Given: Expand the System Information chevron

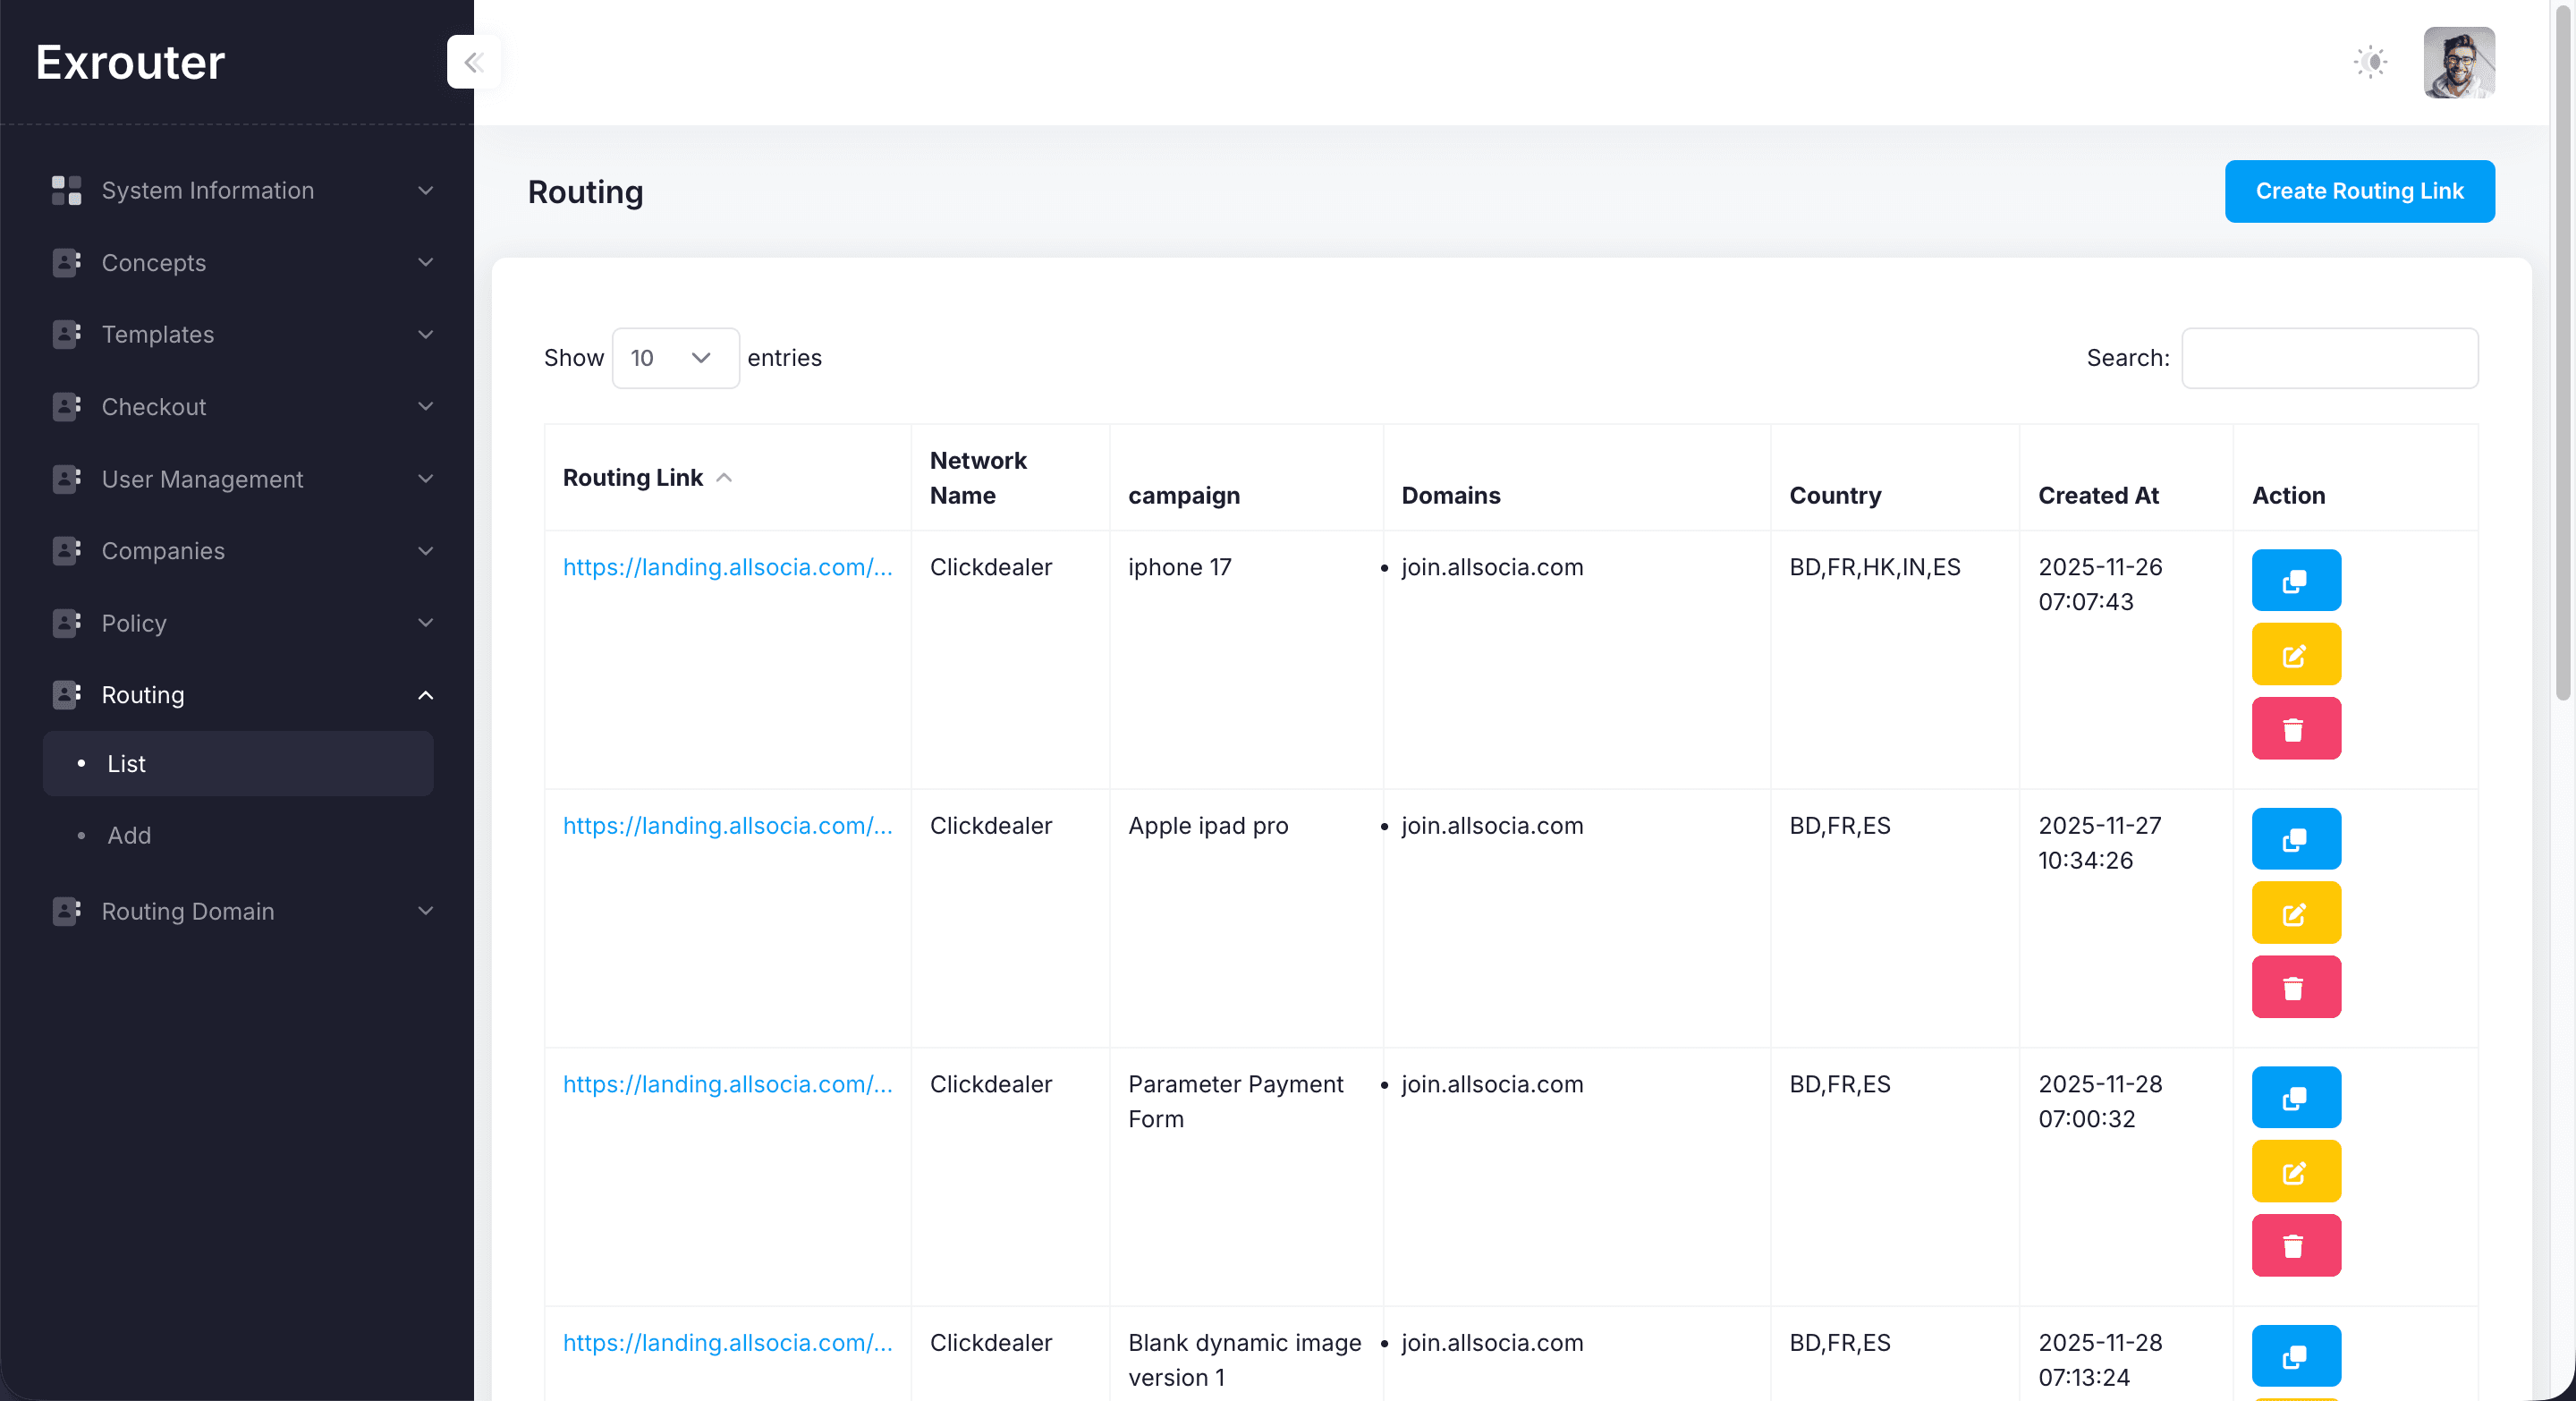Looking at the screenshot, I should [x=426, y=190].
